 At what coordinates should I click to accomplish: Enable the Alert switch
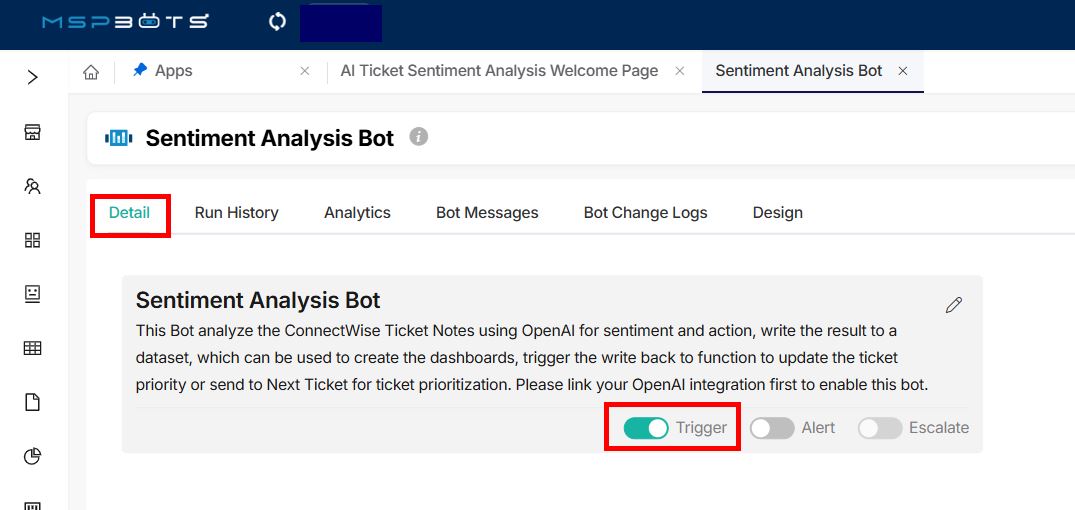coord(772,428)
